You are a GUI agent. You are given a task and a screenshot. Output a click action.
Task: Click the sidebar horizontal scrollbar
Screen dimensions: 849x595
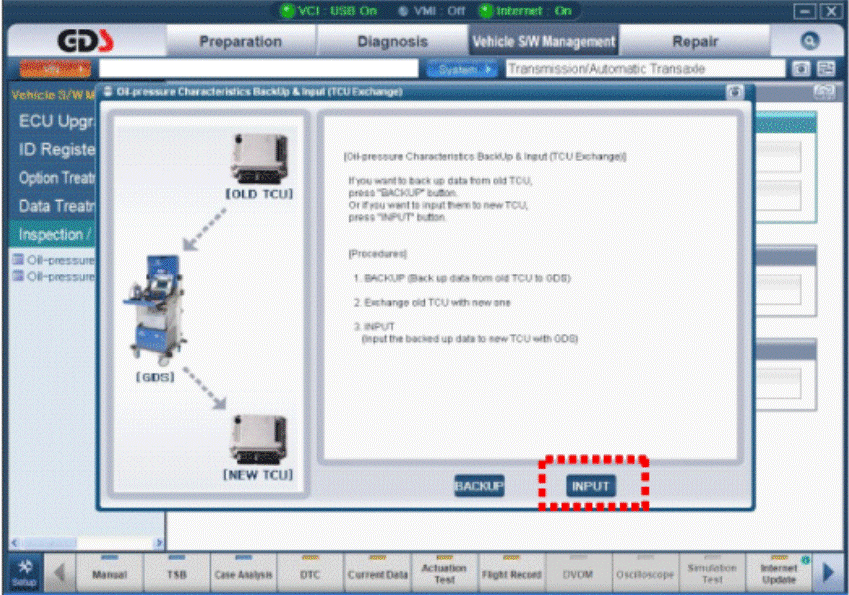(87, 542)
